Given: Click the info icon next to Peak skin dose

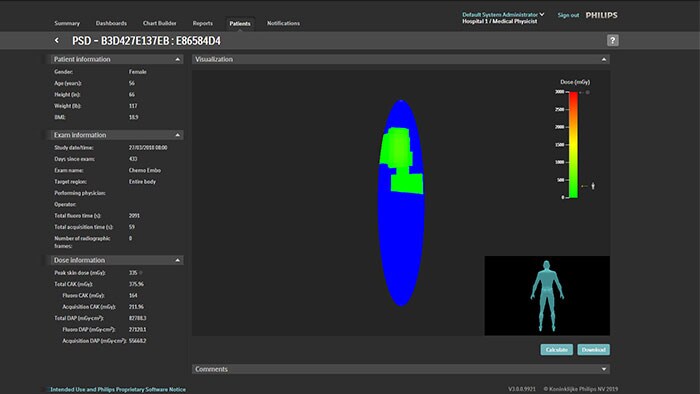Looking at the screenshot, I should 141,273.
